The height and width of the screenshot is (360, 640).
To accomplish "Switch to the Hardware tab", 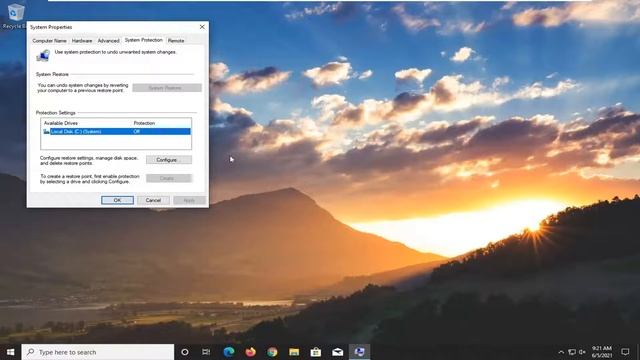I will click(x=82, y=41).
